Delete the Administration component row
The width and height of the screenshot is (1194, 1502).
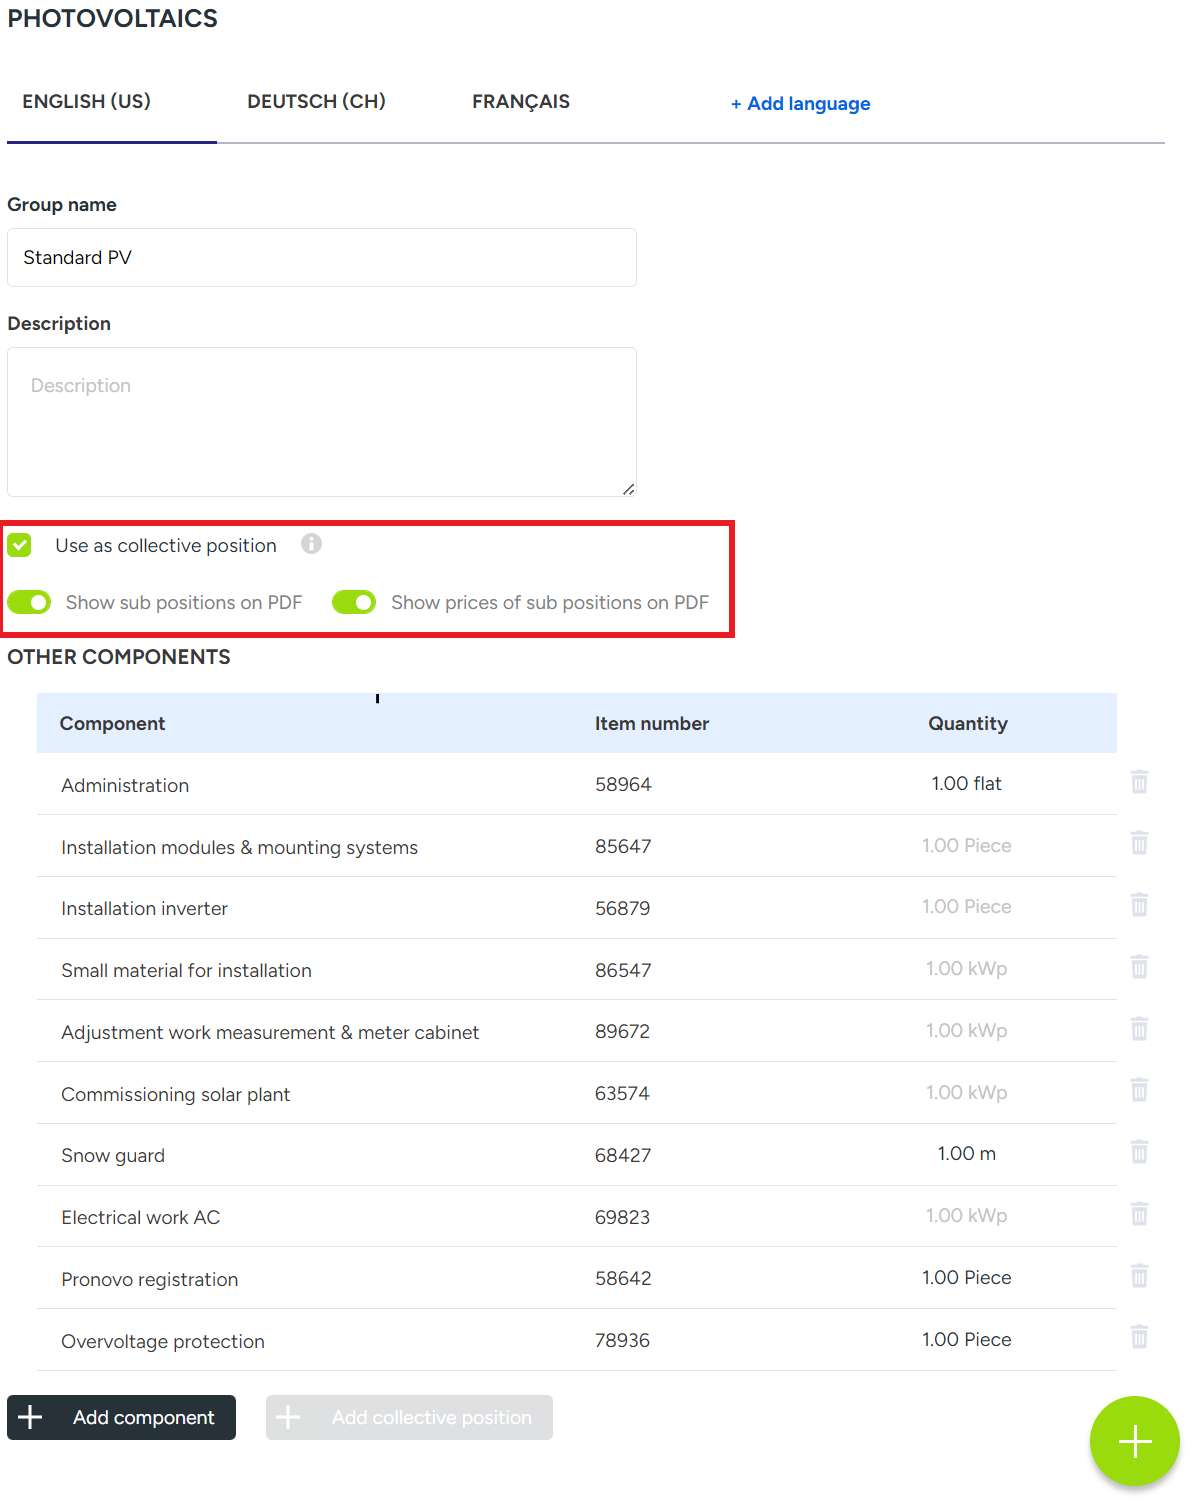coord(1139,782)
